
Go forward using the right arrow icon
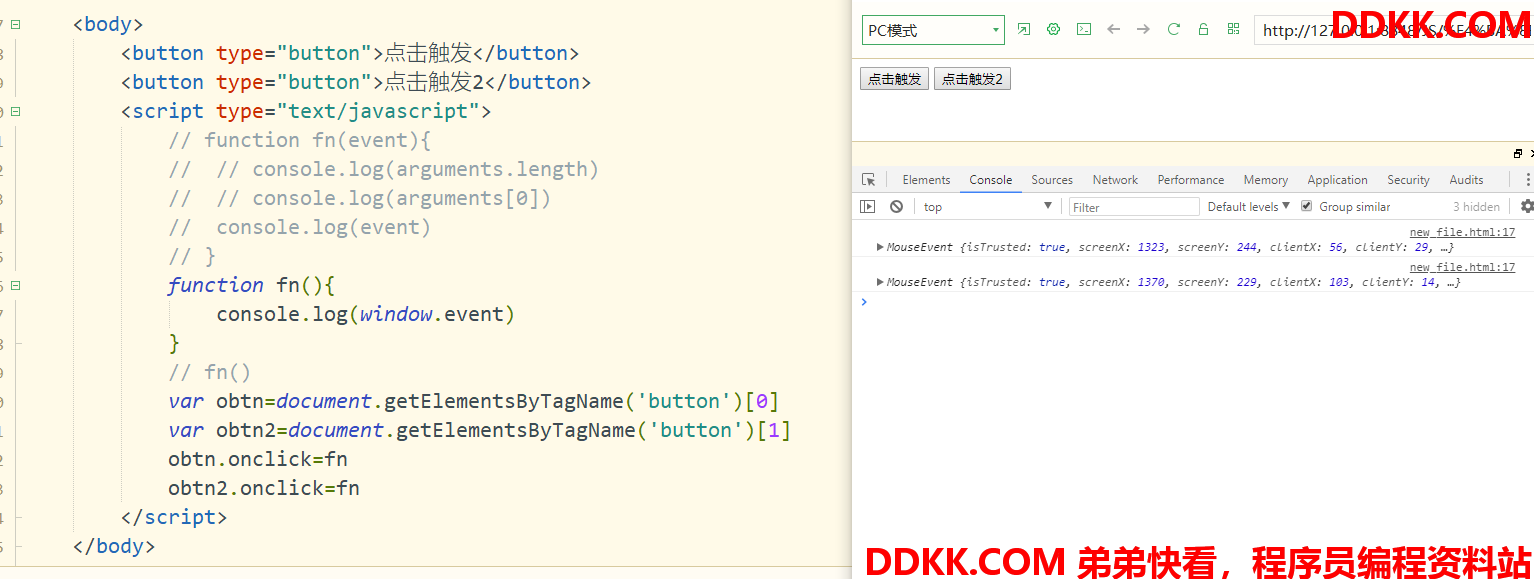click(x=1143, y=29)
